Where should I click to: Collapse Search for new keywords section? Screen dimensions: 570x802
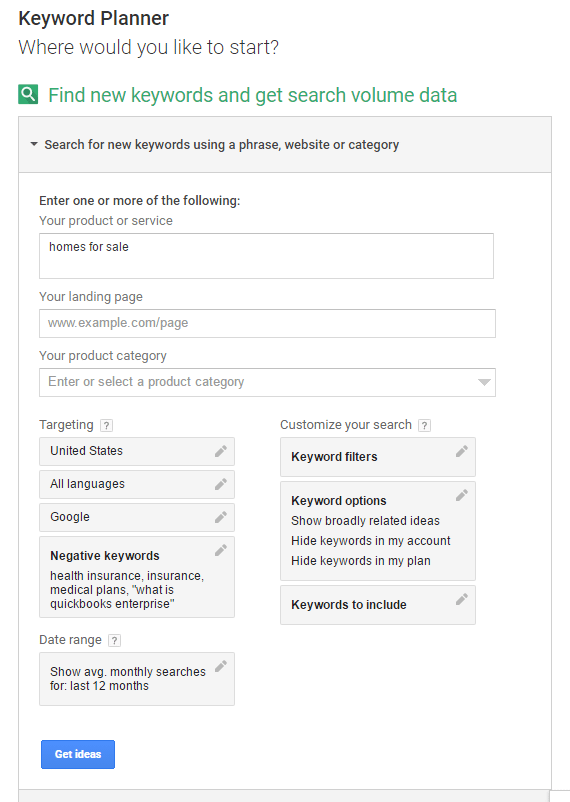[x=34, y=144]
